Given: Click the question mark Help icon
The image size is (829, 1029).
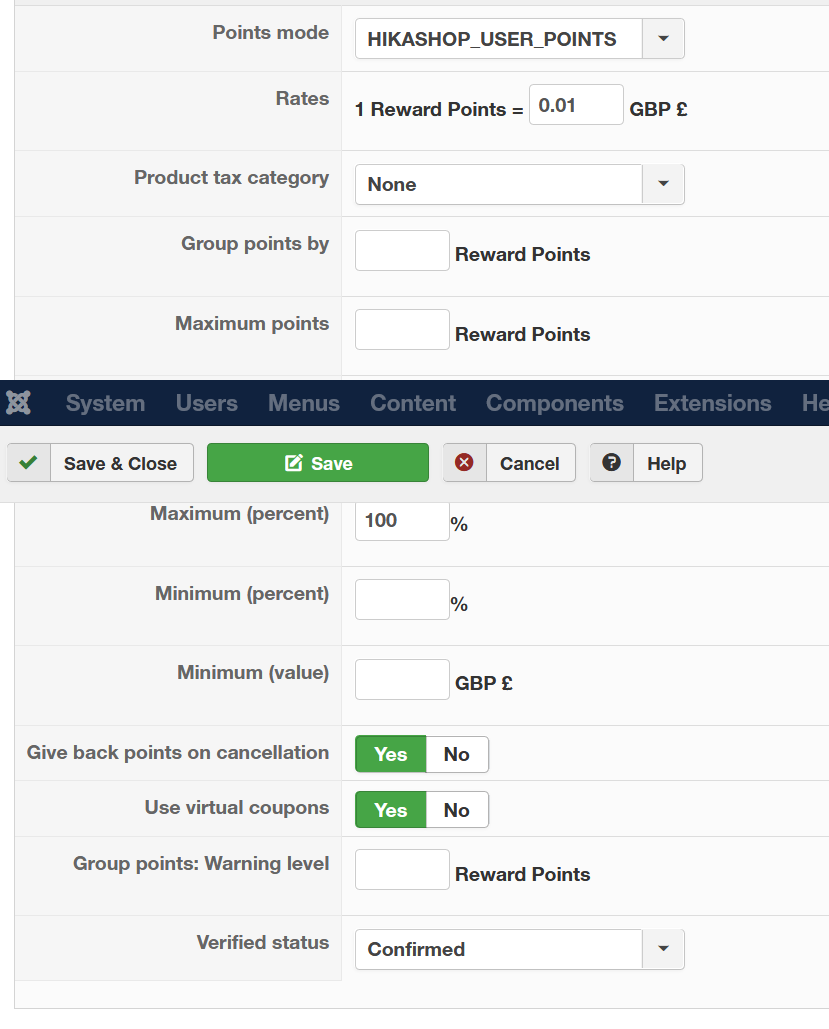Looking at the screenshot, I should pos(612,463).
